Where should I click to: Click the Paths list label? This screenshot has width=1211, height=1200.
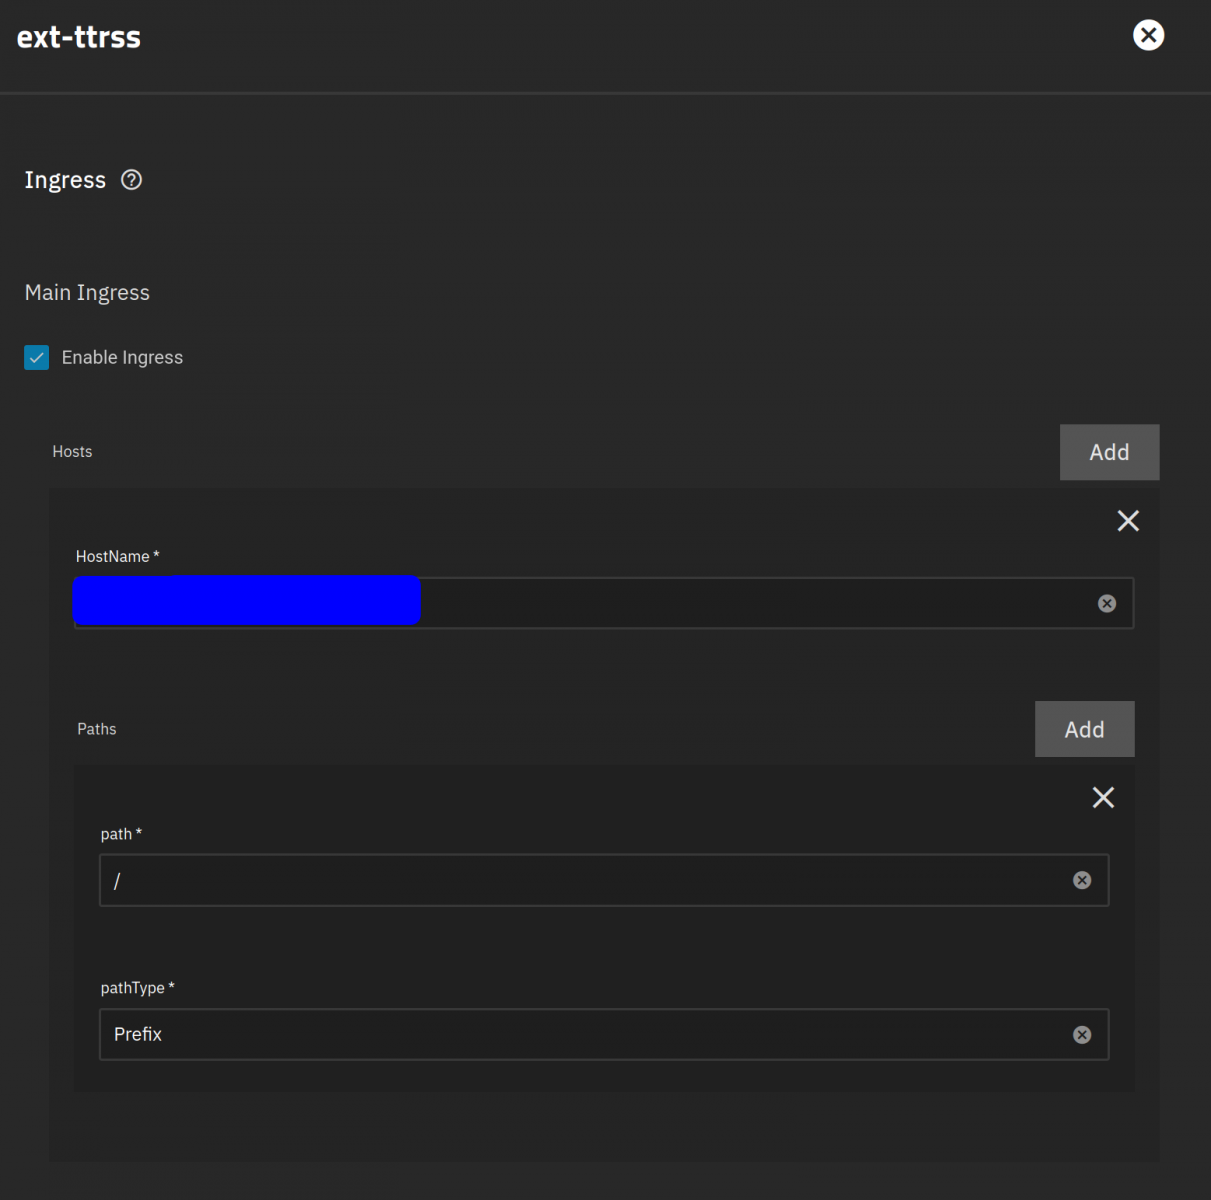(x=96, y=729)
